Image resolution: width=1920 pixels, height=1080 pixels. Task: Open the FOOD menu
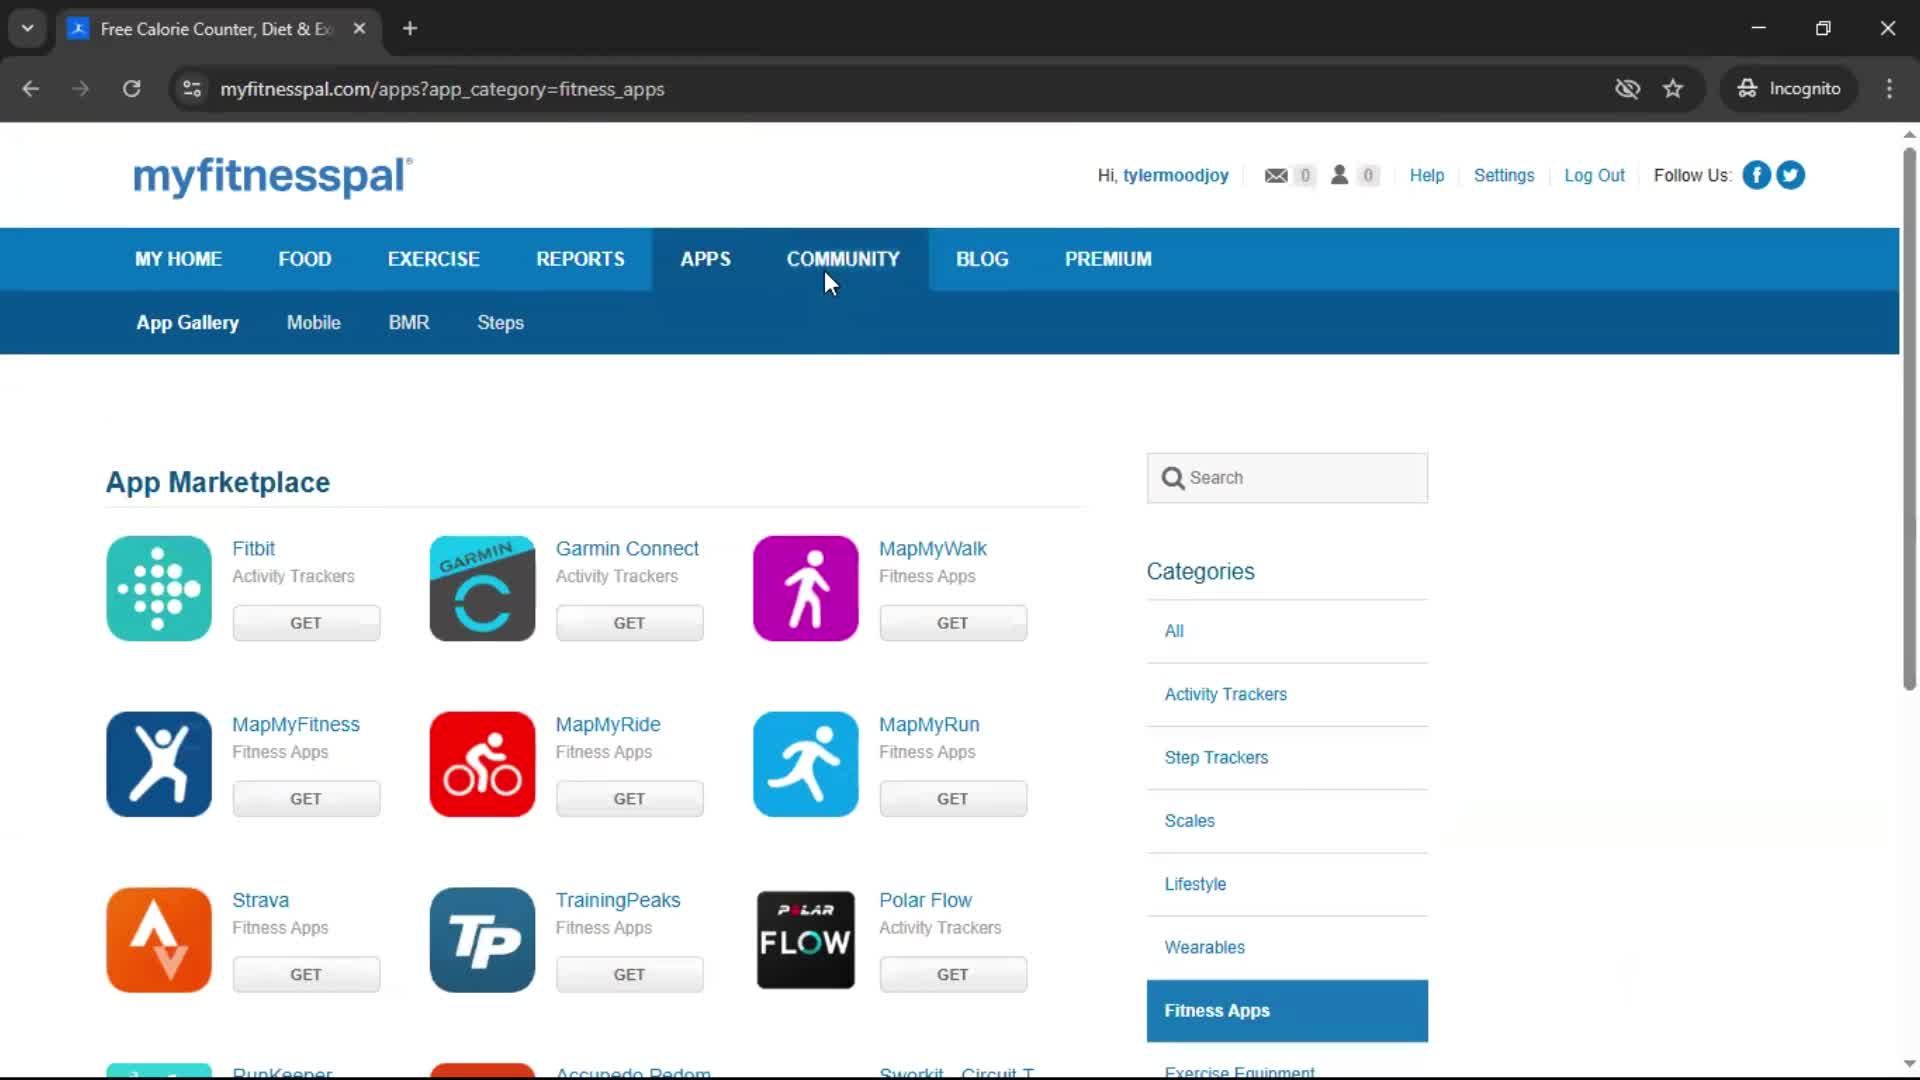tap(305, 259)
